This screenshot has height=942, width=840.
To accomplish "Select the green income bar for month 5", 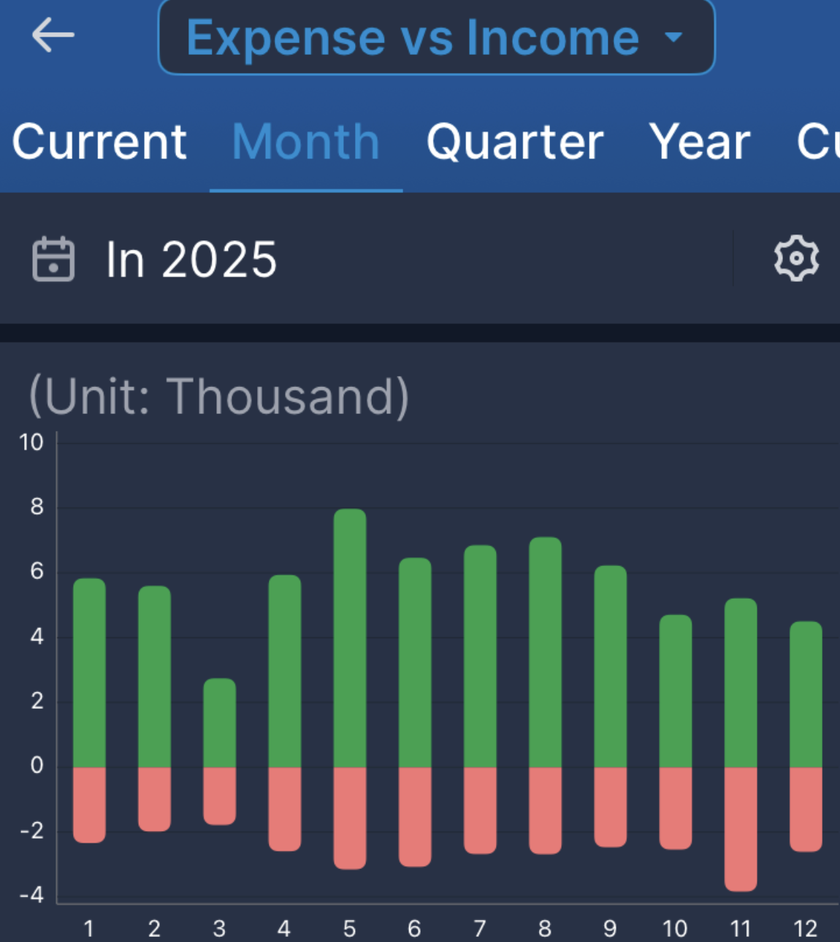I will [350, 638].
